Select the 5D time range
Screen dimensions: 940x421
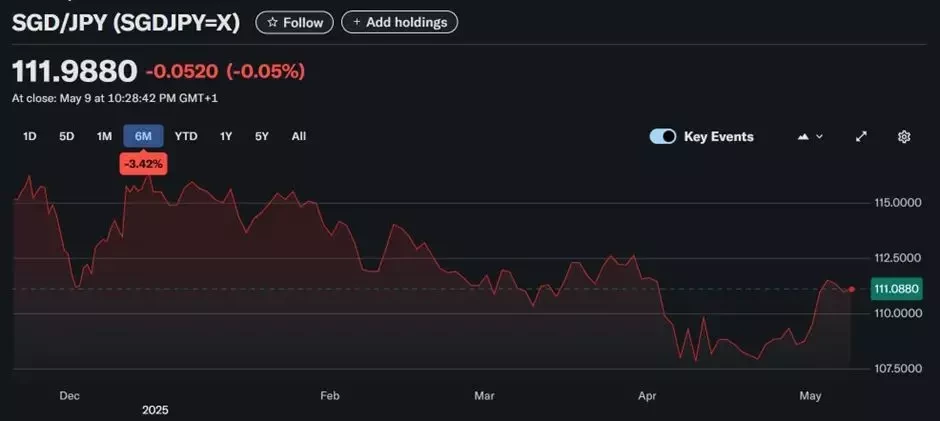[x=67, y=136]
